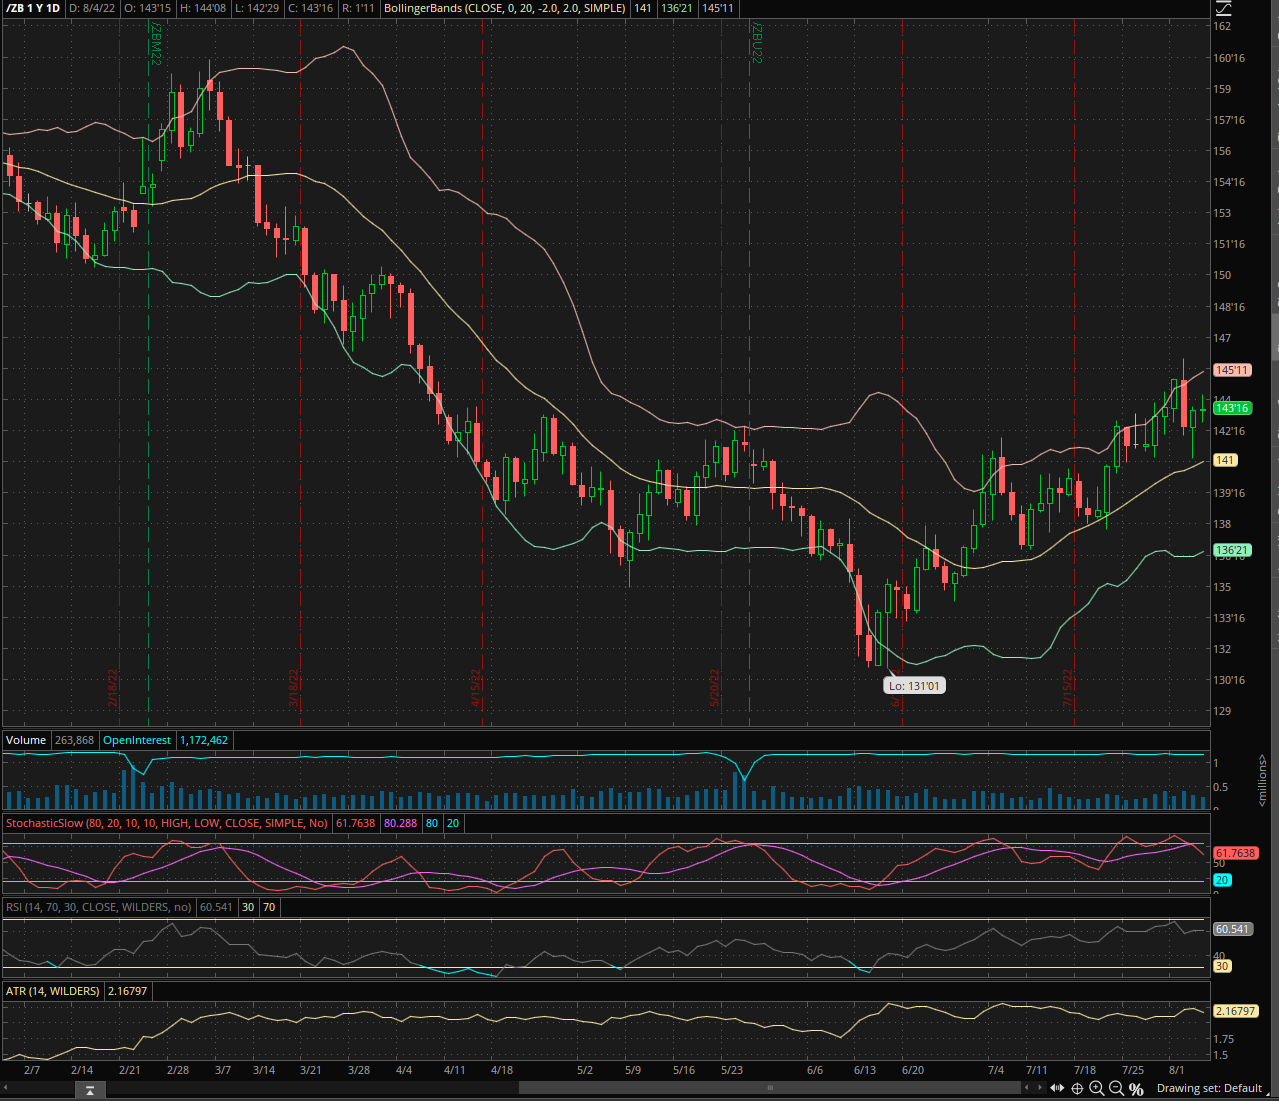1279x1101 pixels.
Task: Click the horizontal time scrollbar thumb
Action: point(770,1088)
